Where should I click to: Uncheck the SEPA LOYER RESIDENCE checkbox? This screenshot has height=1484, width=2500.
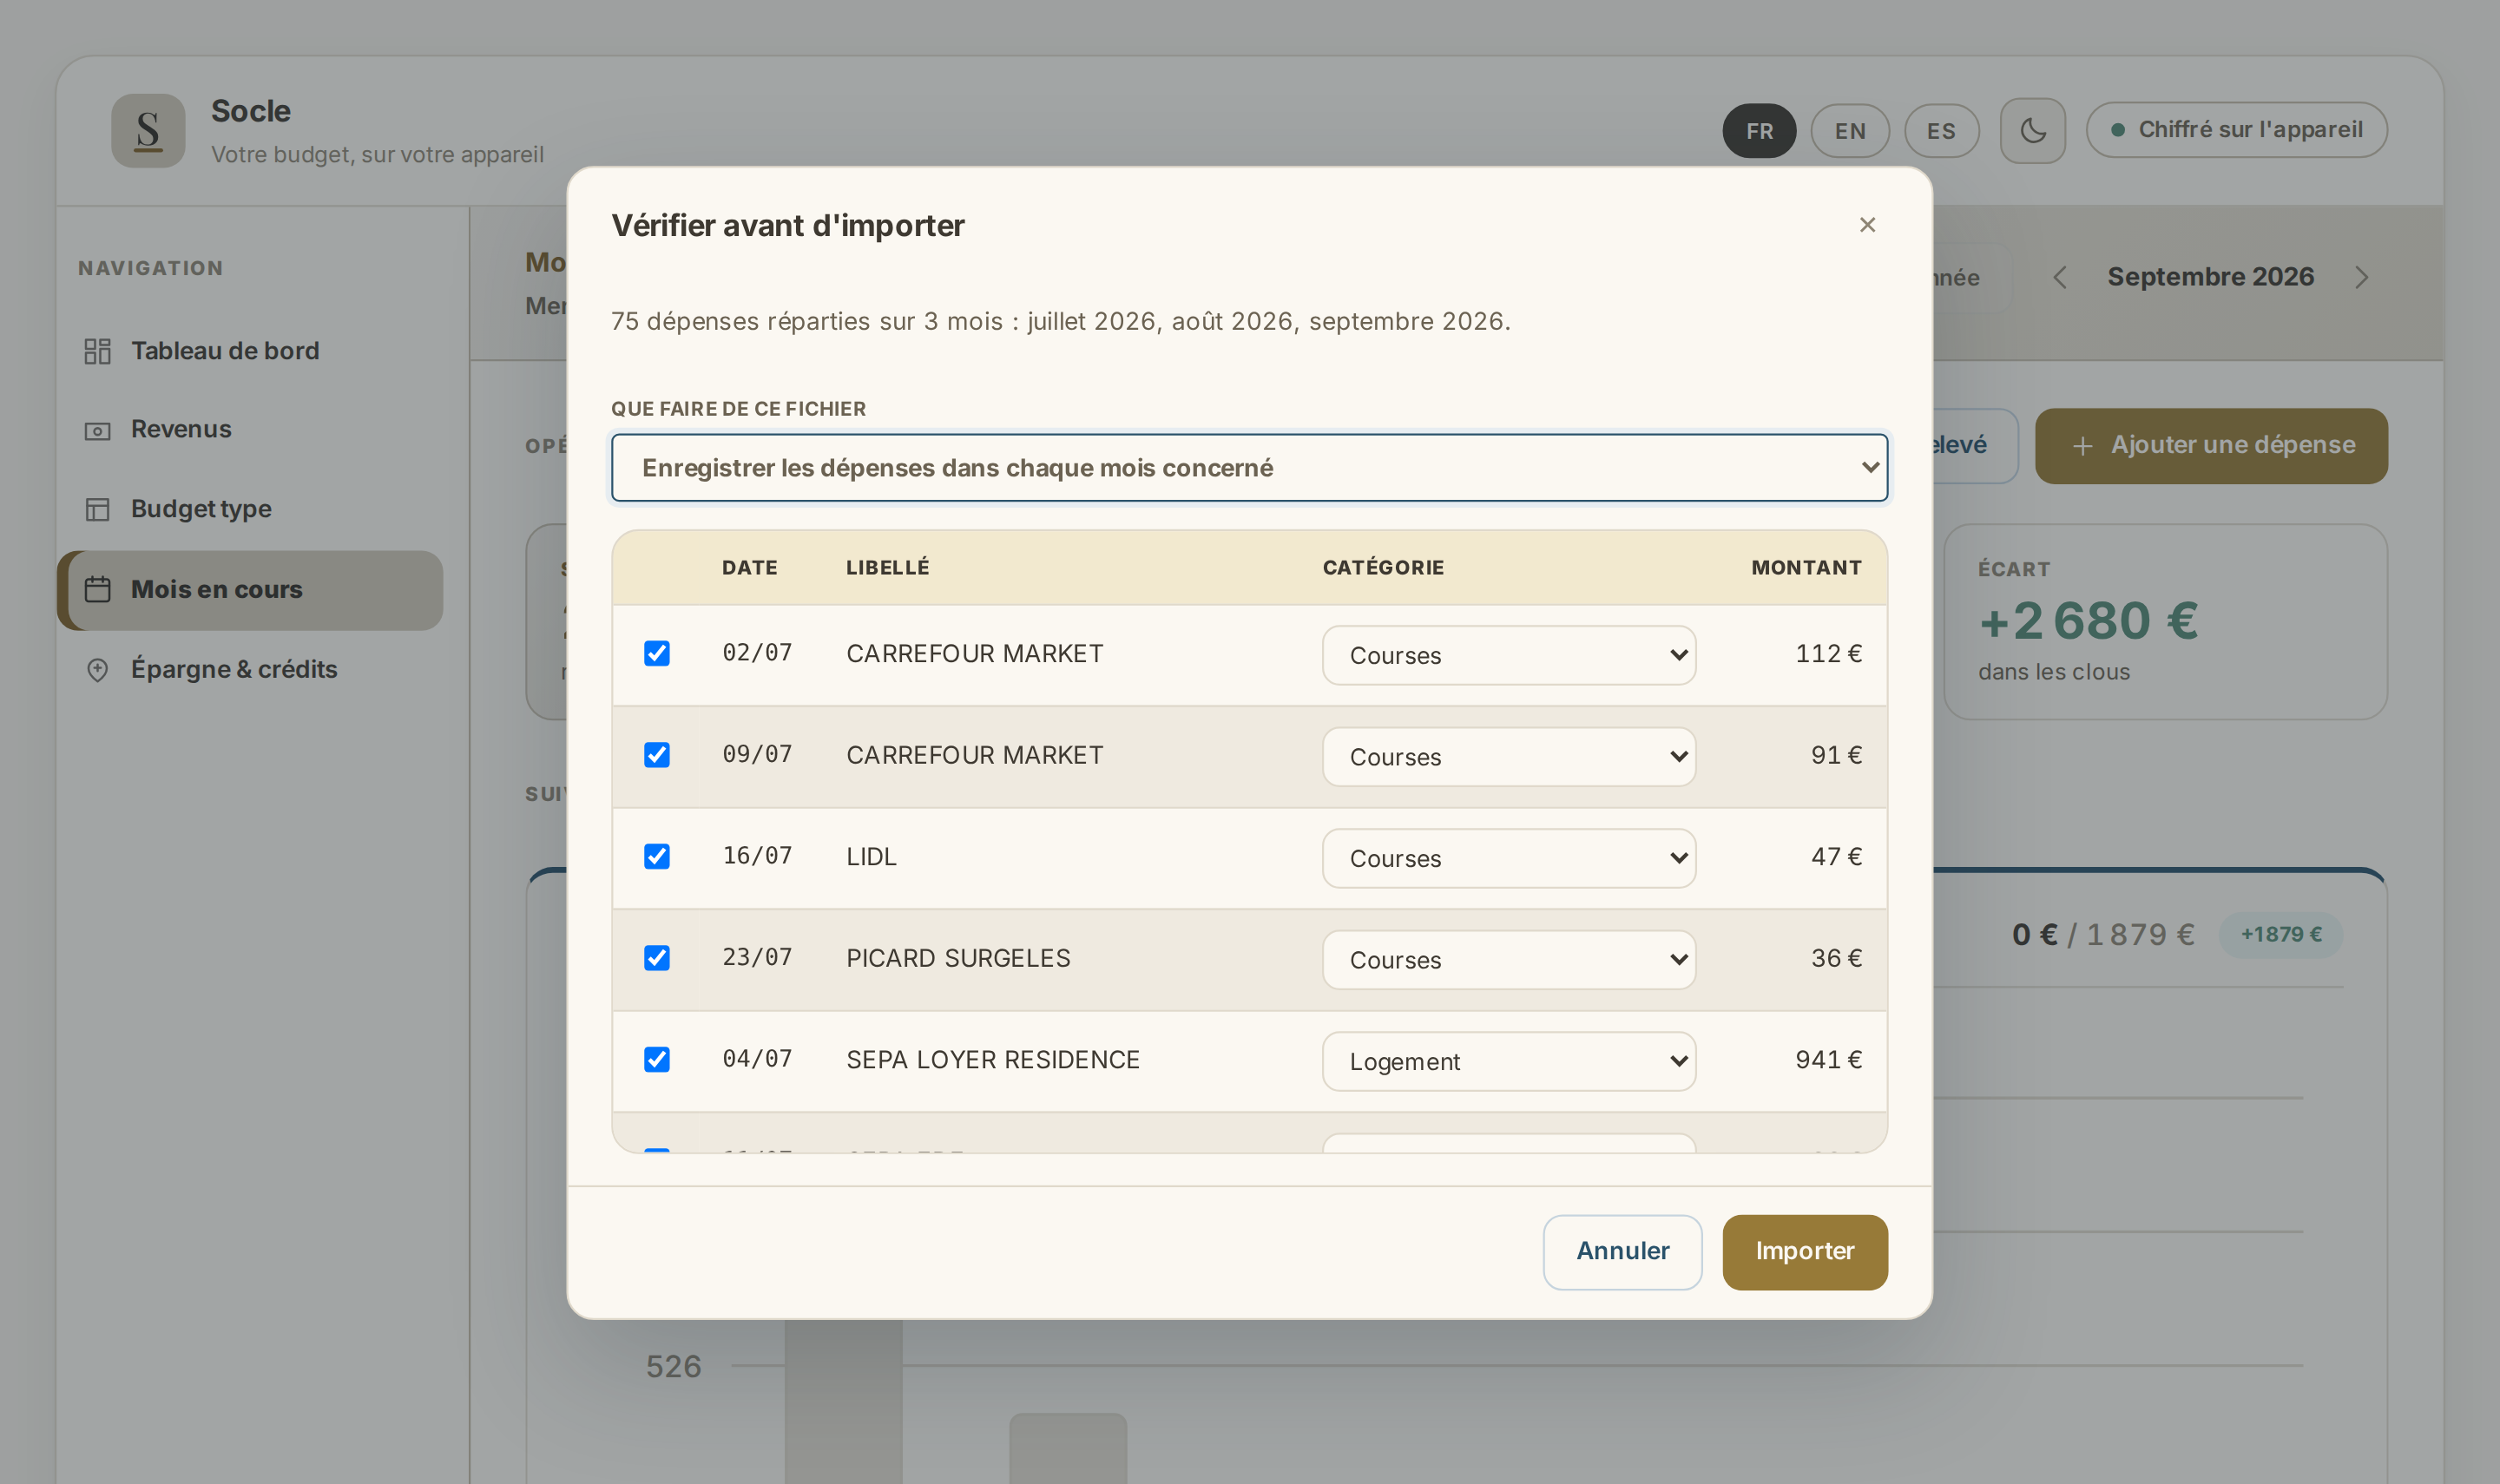click(657, 1059)
